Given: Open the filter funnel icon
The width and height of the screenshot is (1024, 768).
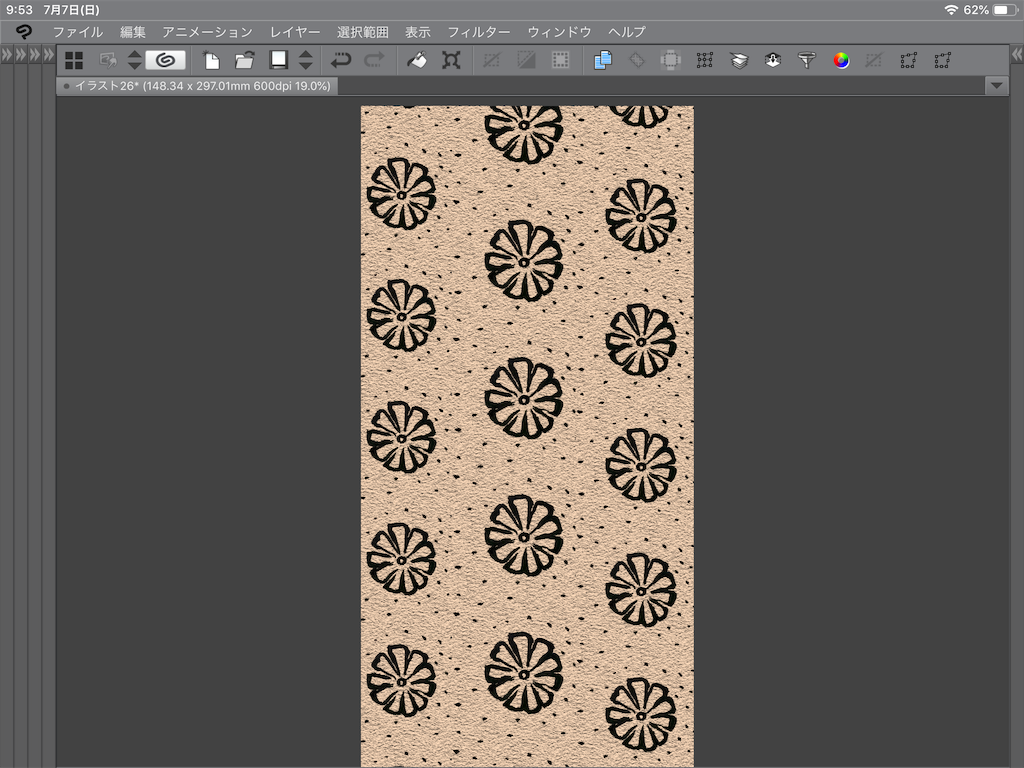Looking at the screenshot, I should (806, 60).
